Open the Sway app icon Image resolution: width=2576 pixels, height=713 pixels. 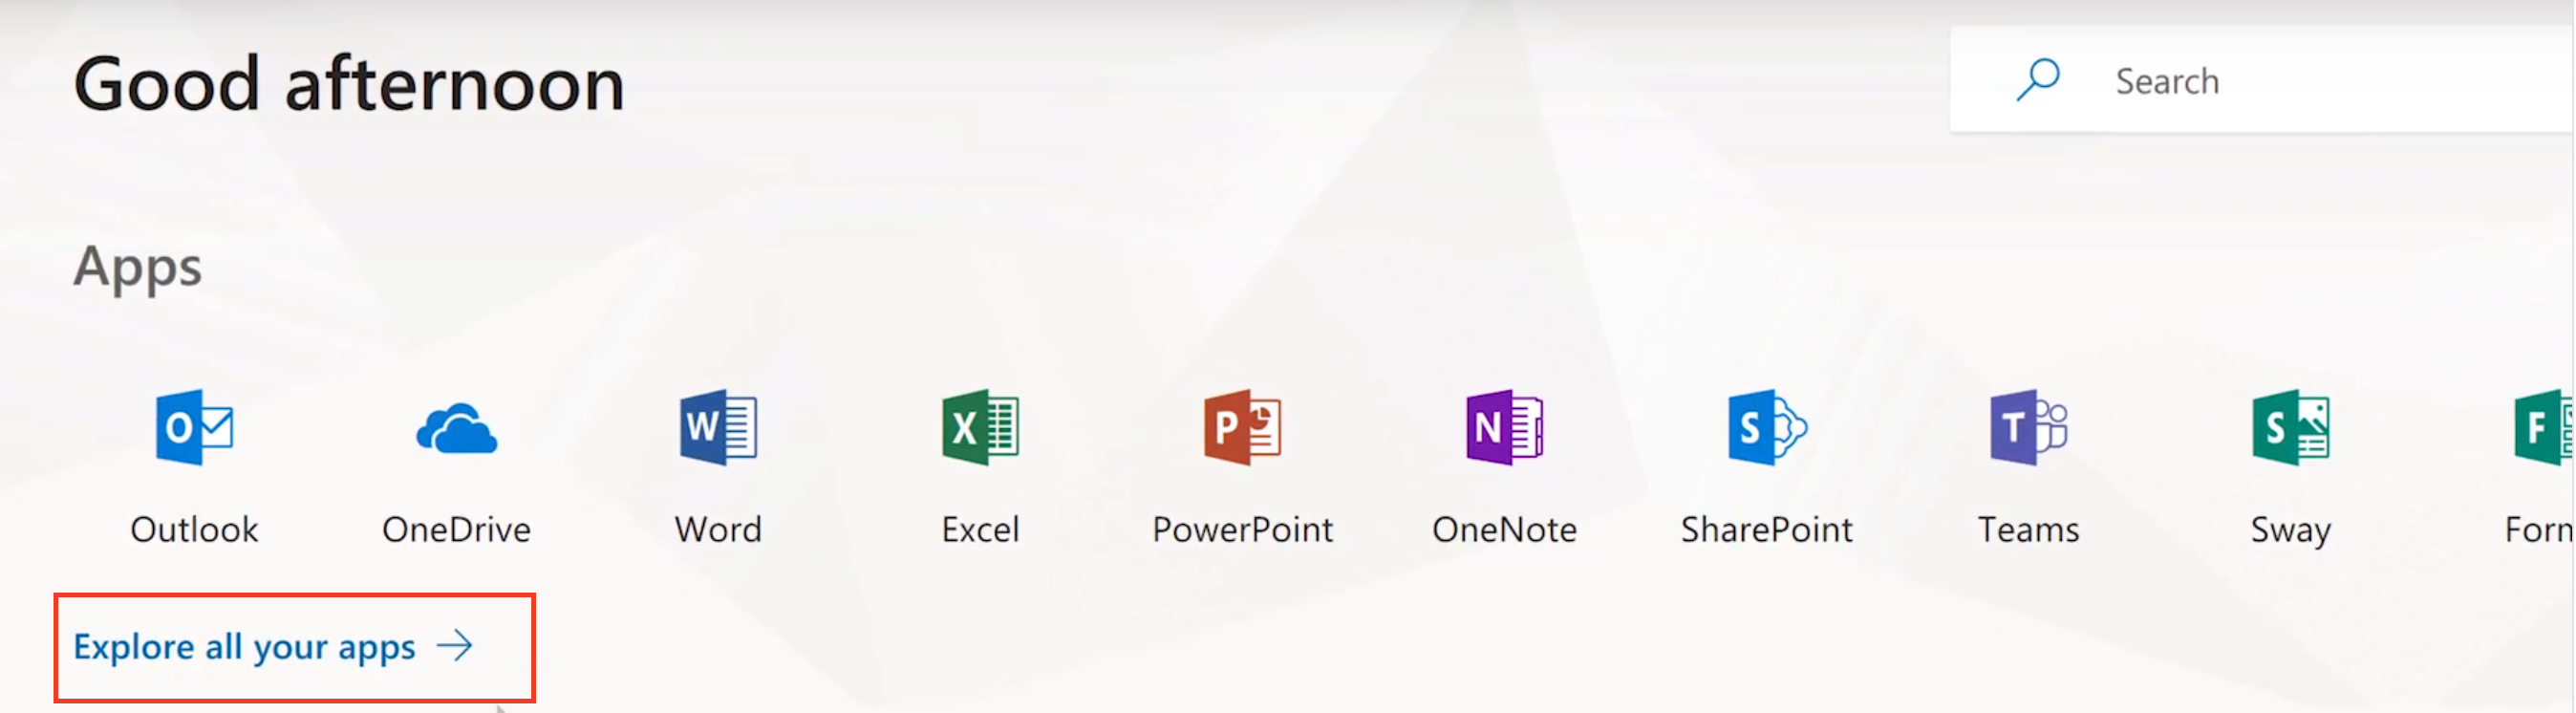2290,427
